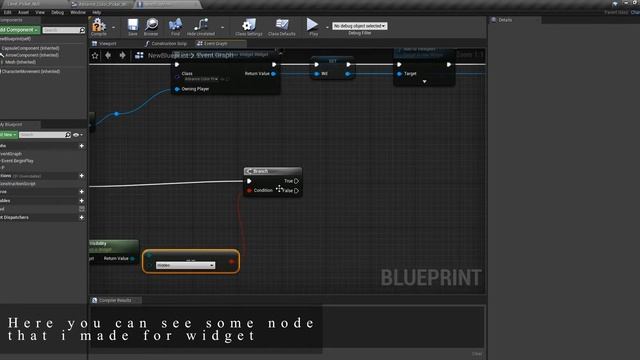Add a variable with the plus icon
Viewport: 640px width, 360px height.
[82, 200]
